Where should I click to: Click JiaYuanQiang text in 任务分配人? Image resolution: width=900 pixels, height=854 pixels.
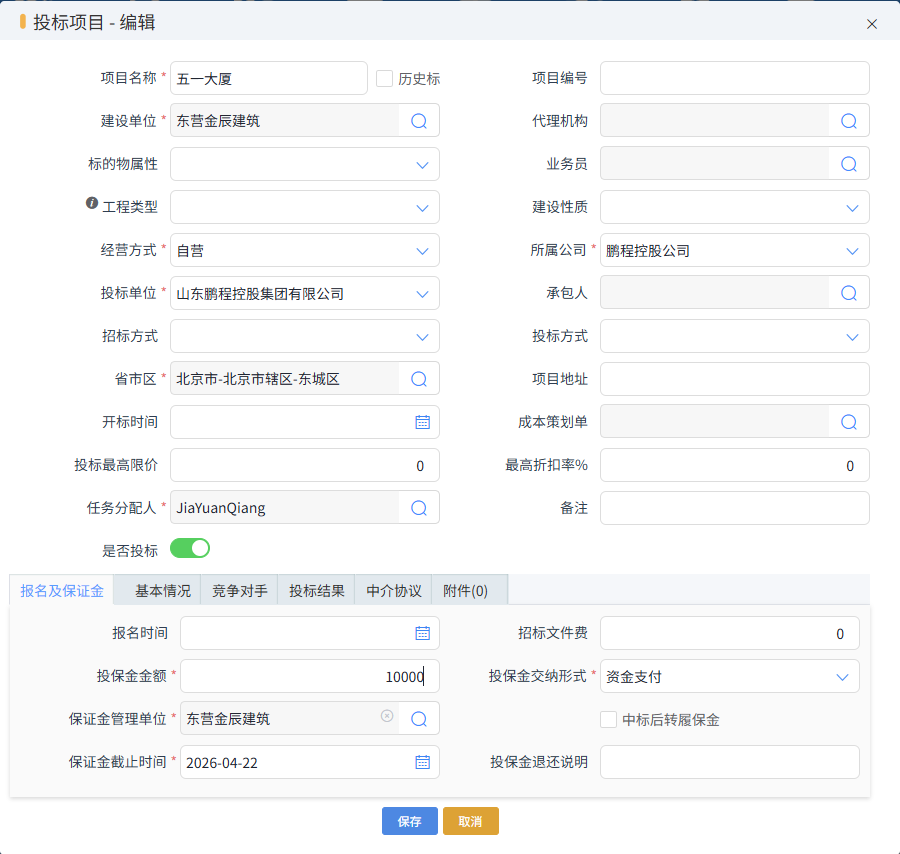tap(221, 508)
